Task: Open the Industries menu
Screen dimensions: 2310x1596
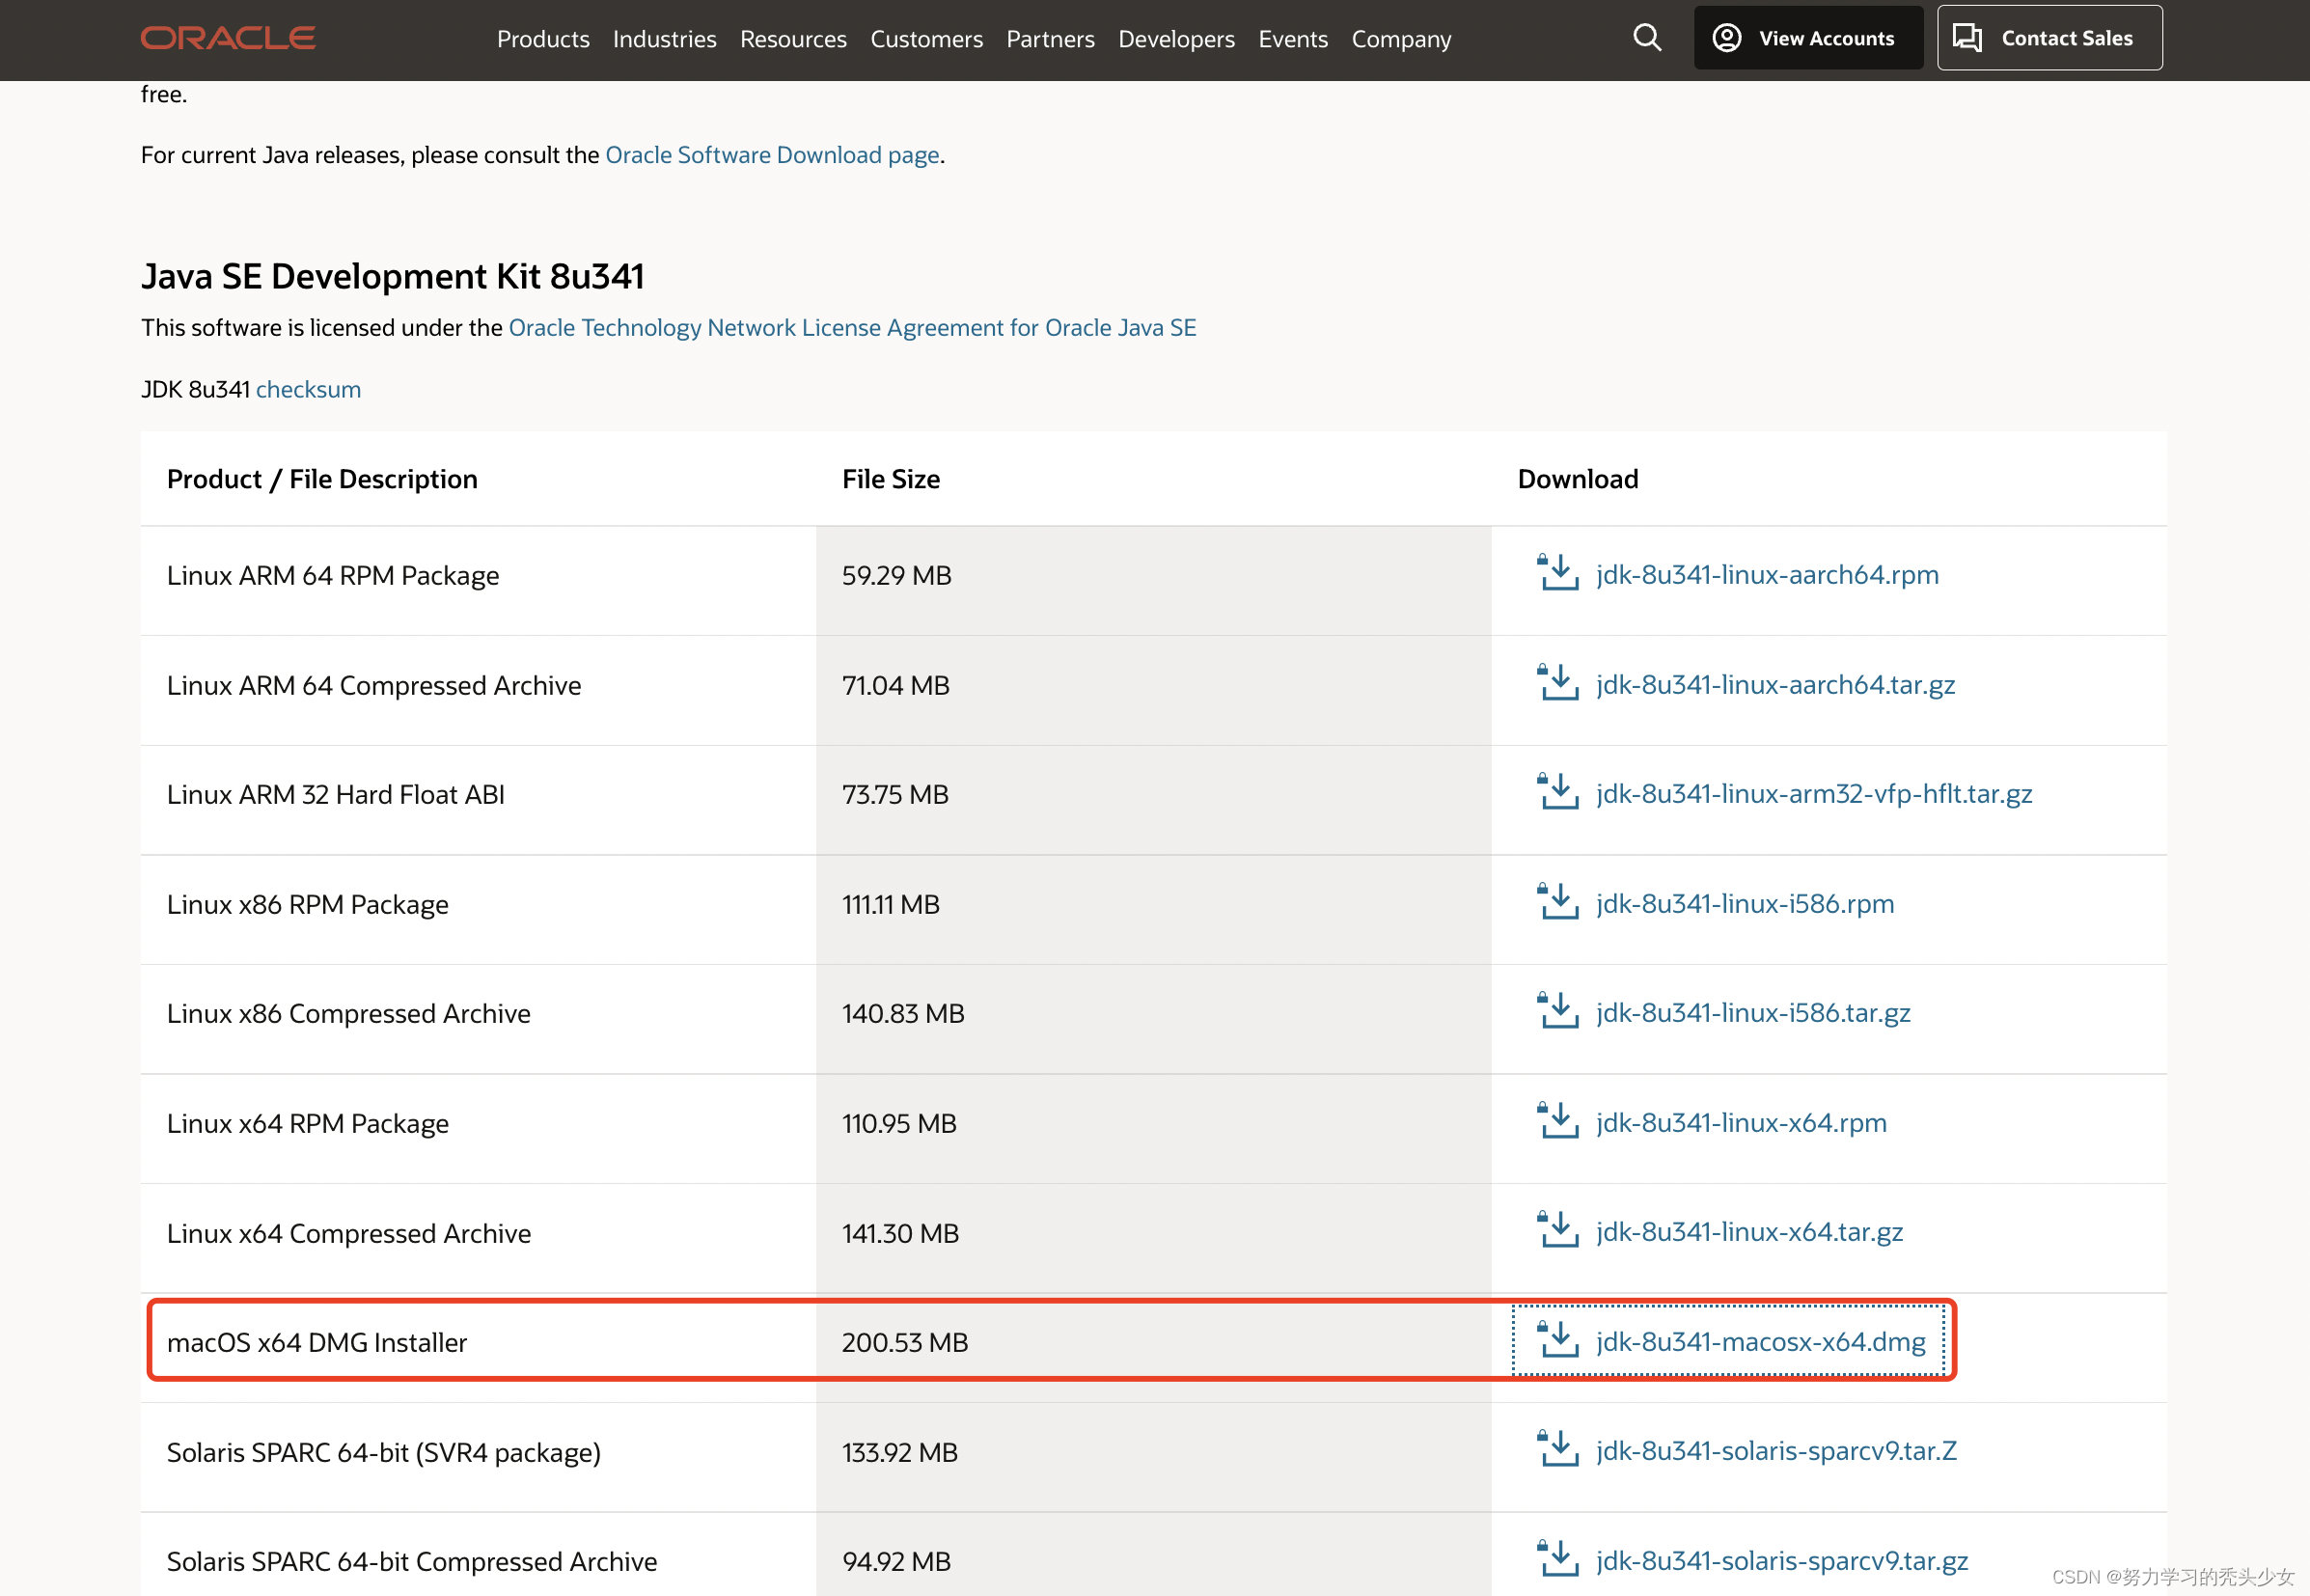Action: 664,39
